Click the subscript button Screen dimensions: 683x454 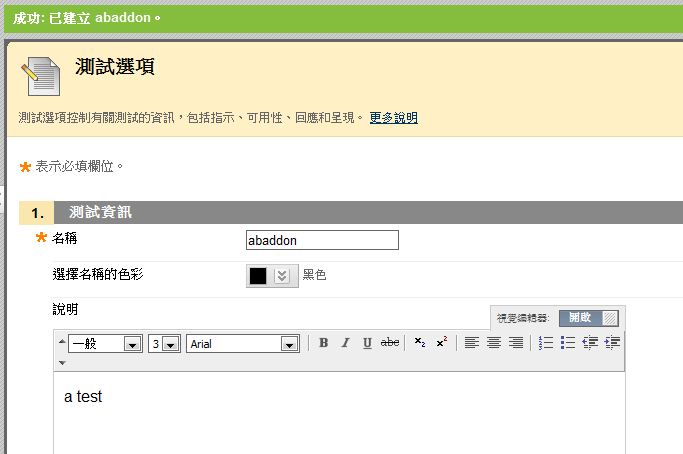[x=419, y=343]
